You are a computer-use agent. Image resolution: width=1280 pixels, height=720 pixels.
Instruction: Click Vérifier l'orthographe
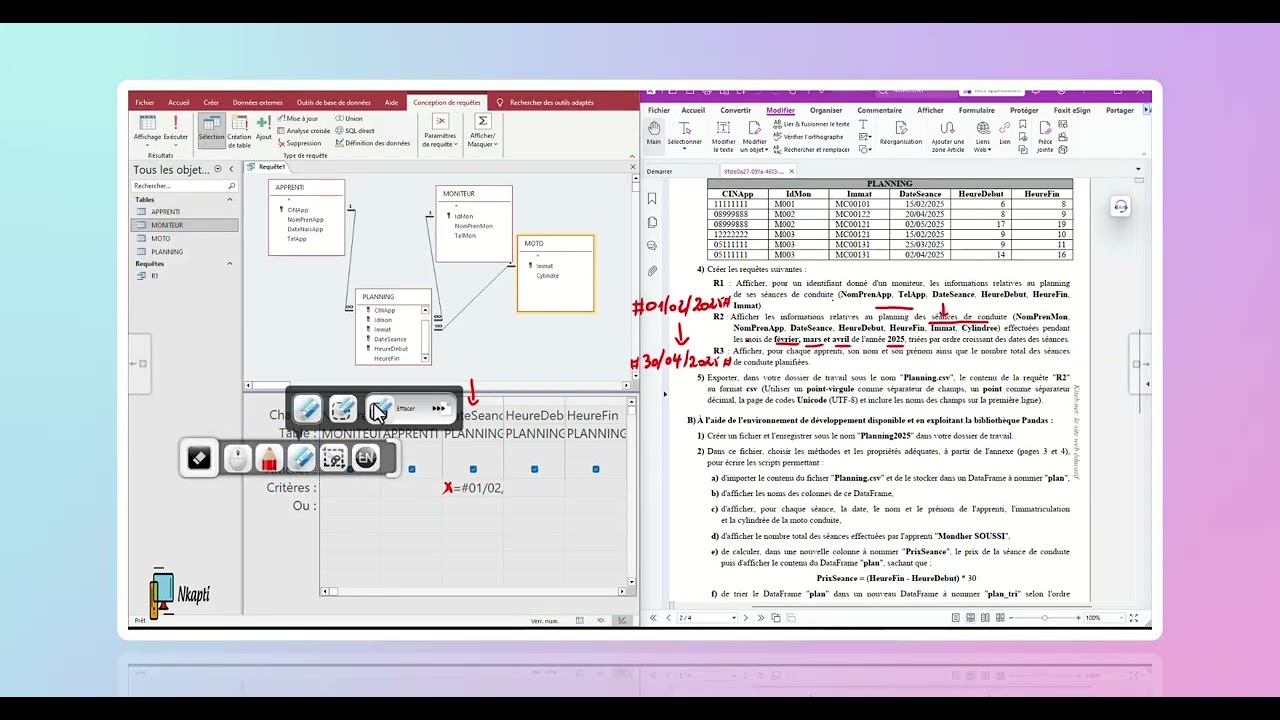coord(808,137)
